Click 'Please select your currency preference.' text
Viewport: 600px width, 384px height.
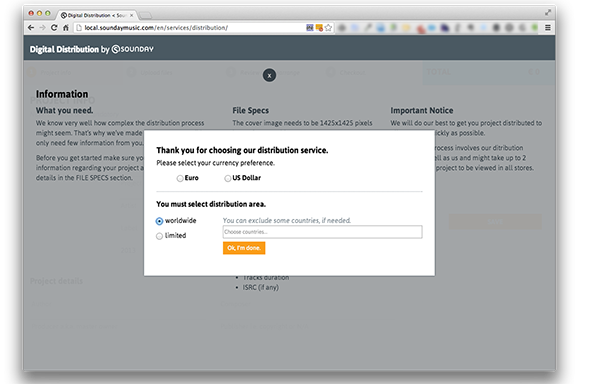[x=215, y=163]
